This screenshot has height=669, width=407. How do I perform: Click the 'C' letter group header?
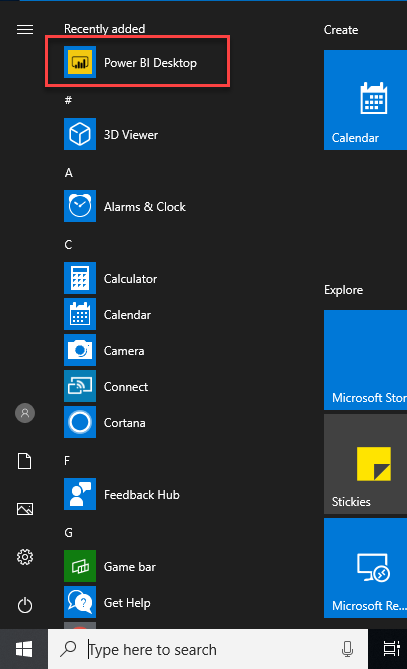(x=68, y=244)
